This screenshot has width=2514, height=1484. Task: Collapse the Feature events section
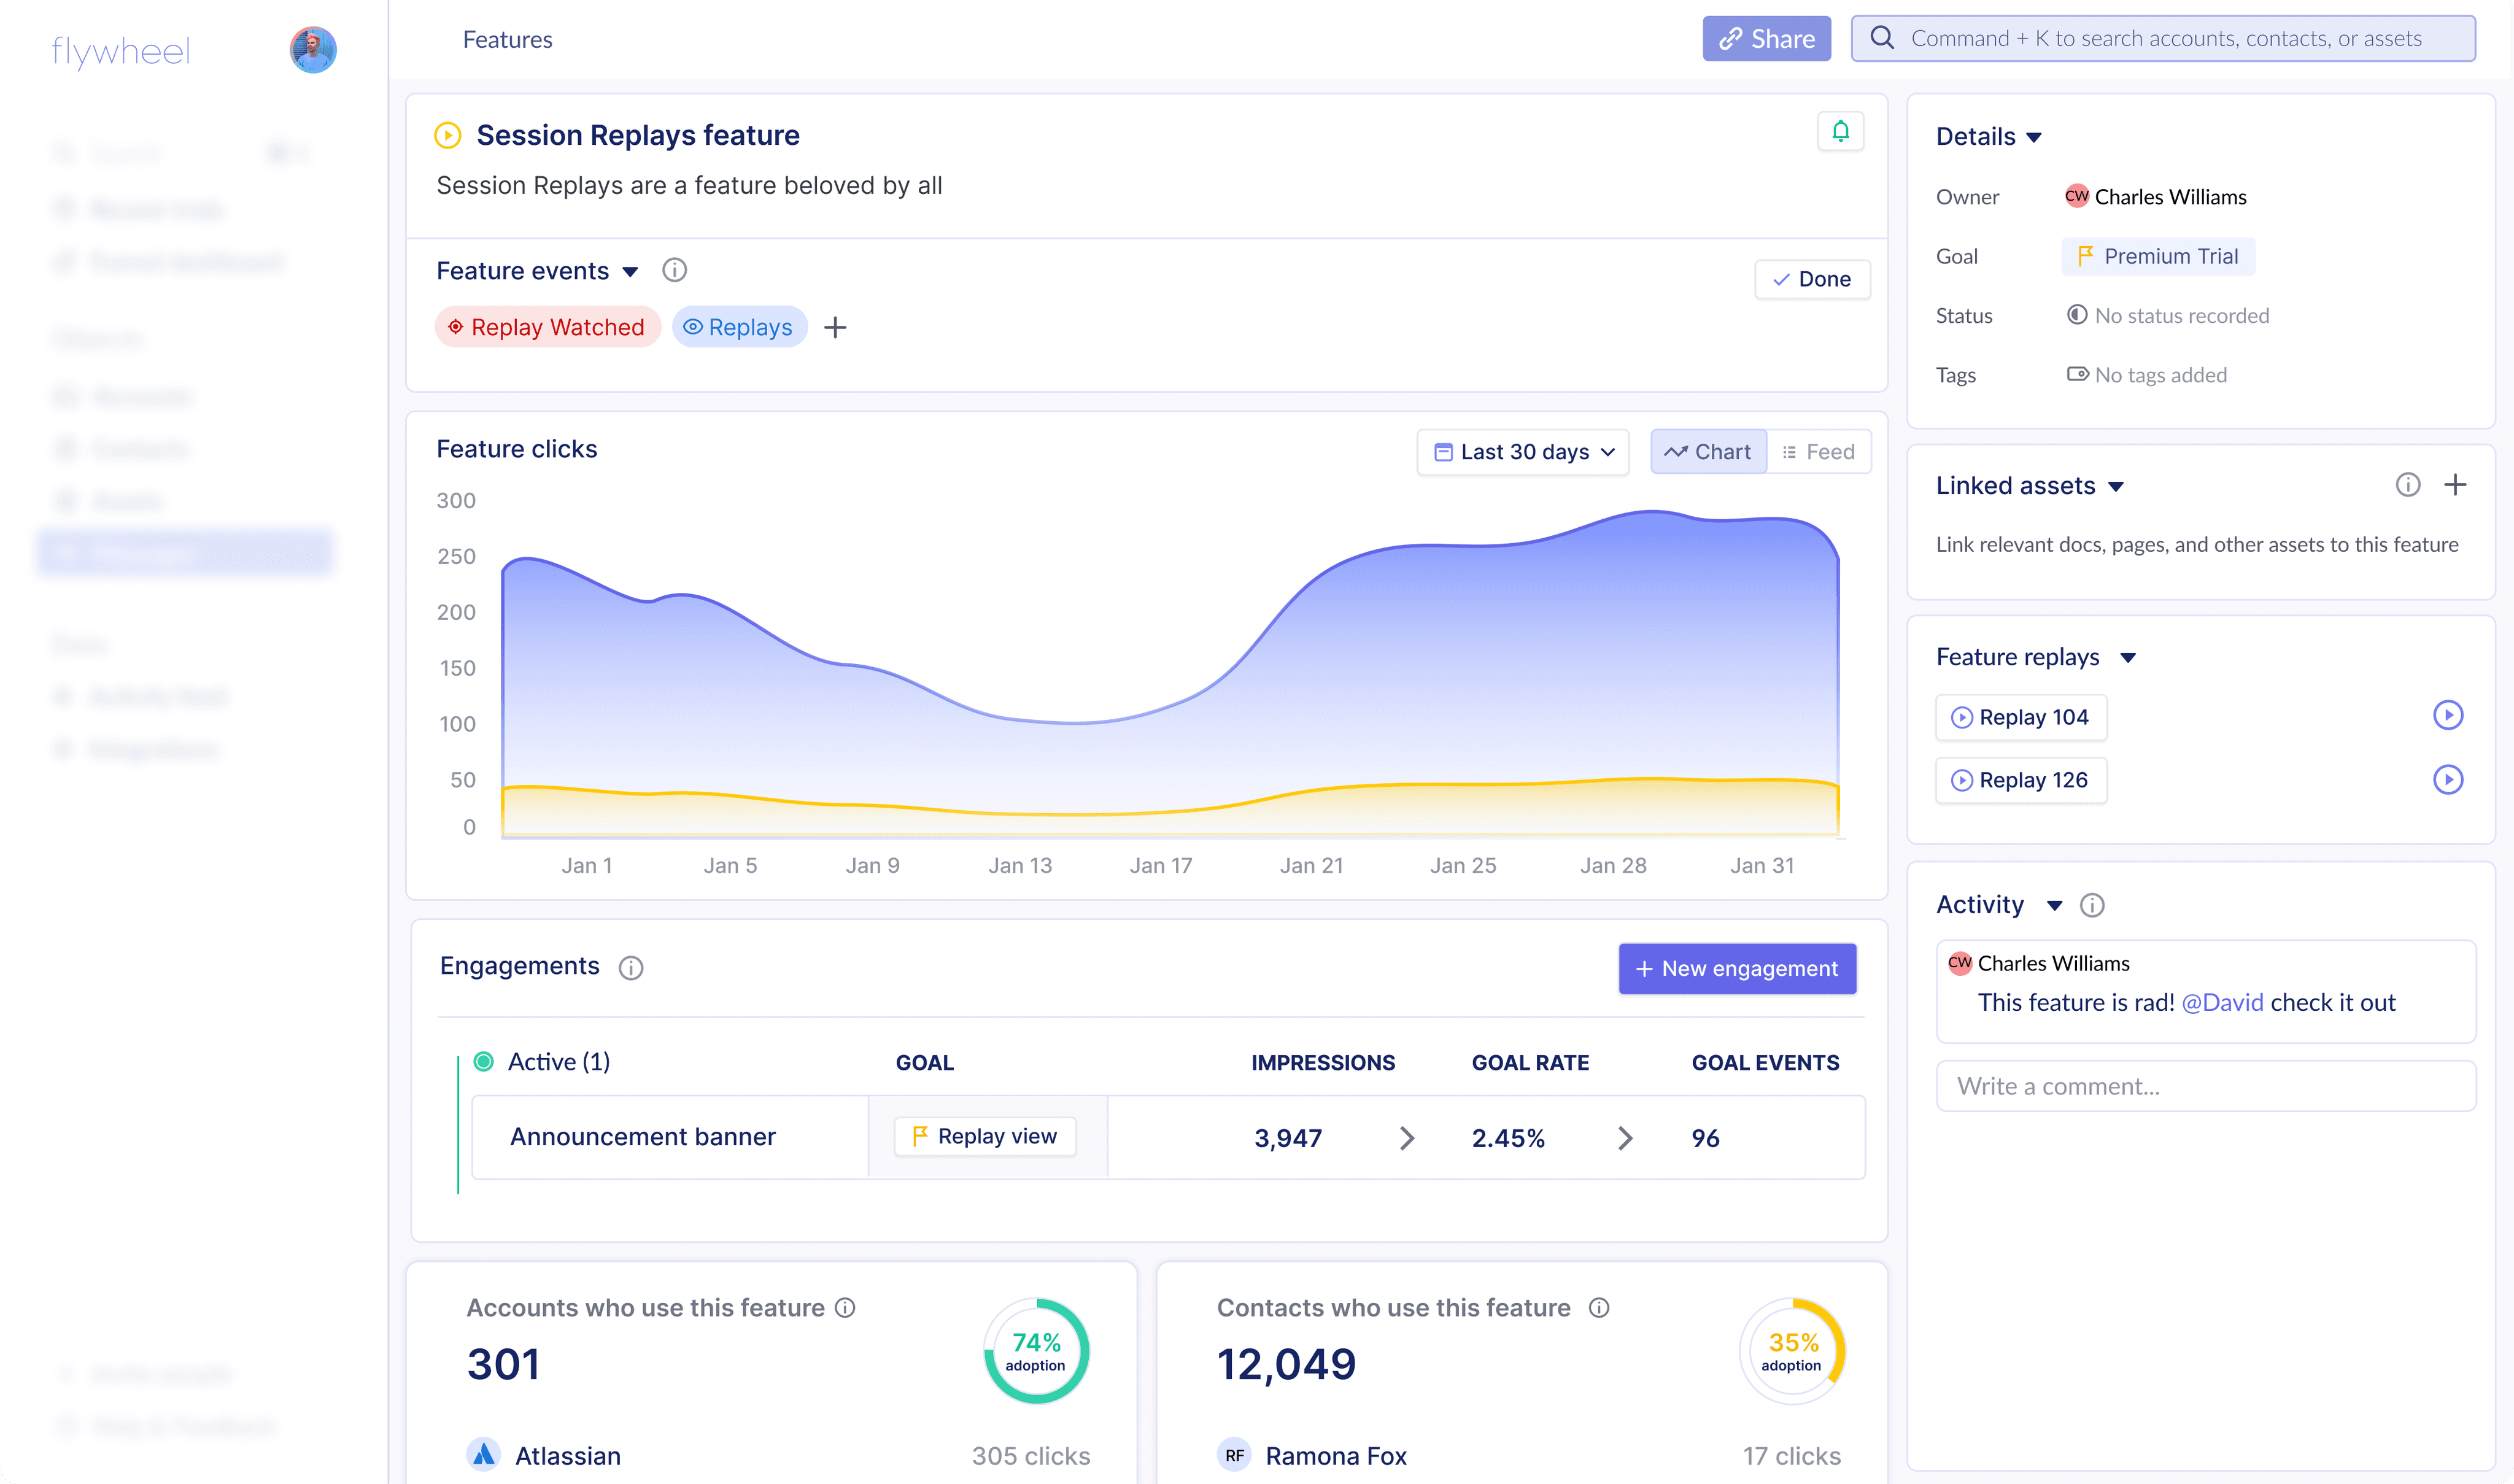pyautogui.click(x=630, y=272)
